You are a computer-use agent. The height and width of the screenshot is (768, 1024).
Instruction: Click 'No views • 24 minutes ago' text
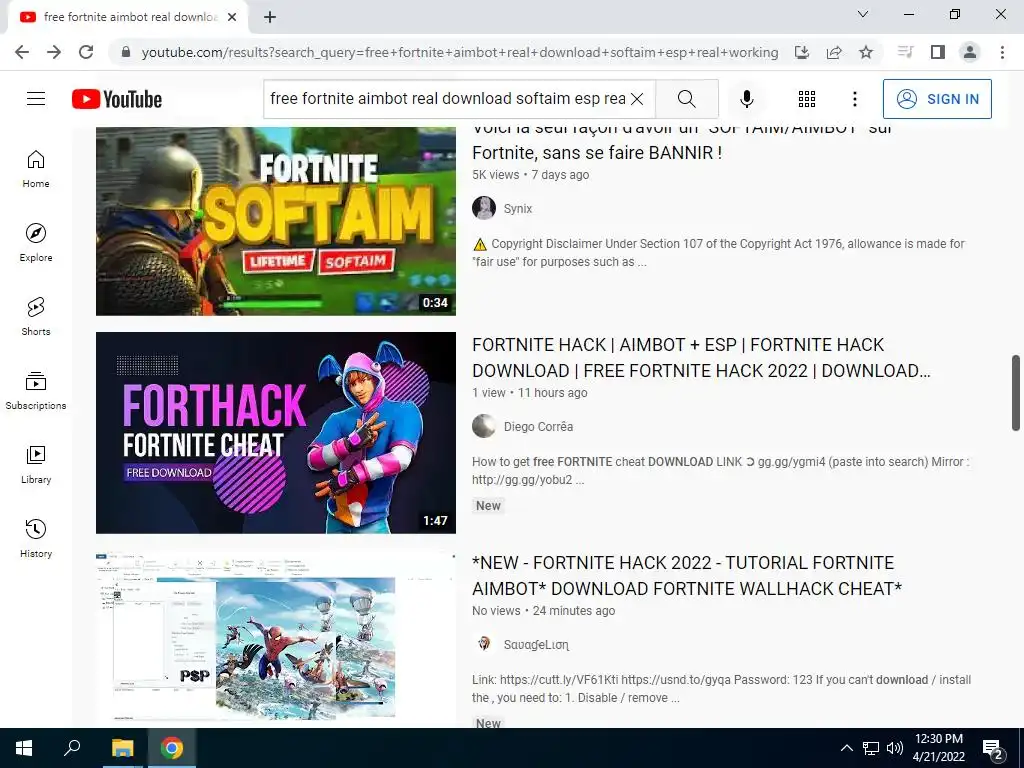pos(543,611)
